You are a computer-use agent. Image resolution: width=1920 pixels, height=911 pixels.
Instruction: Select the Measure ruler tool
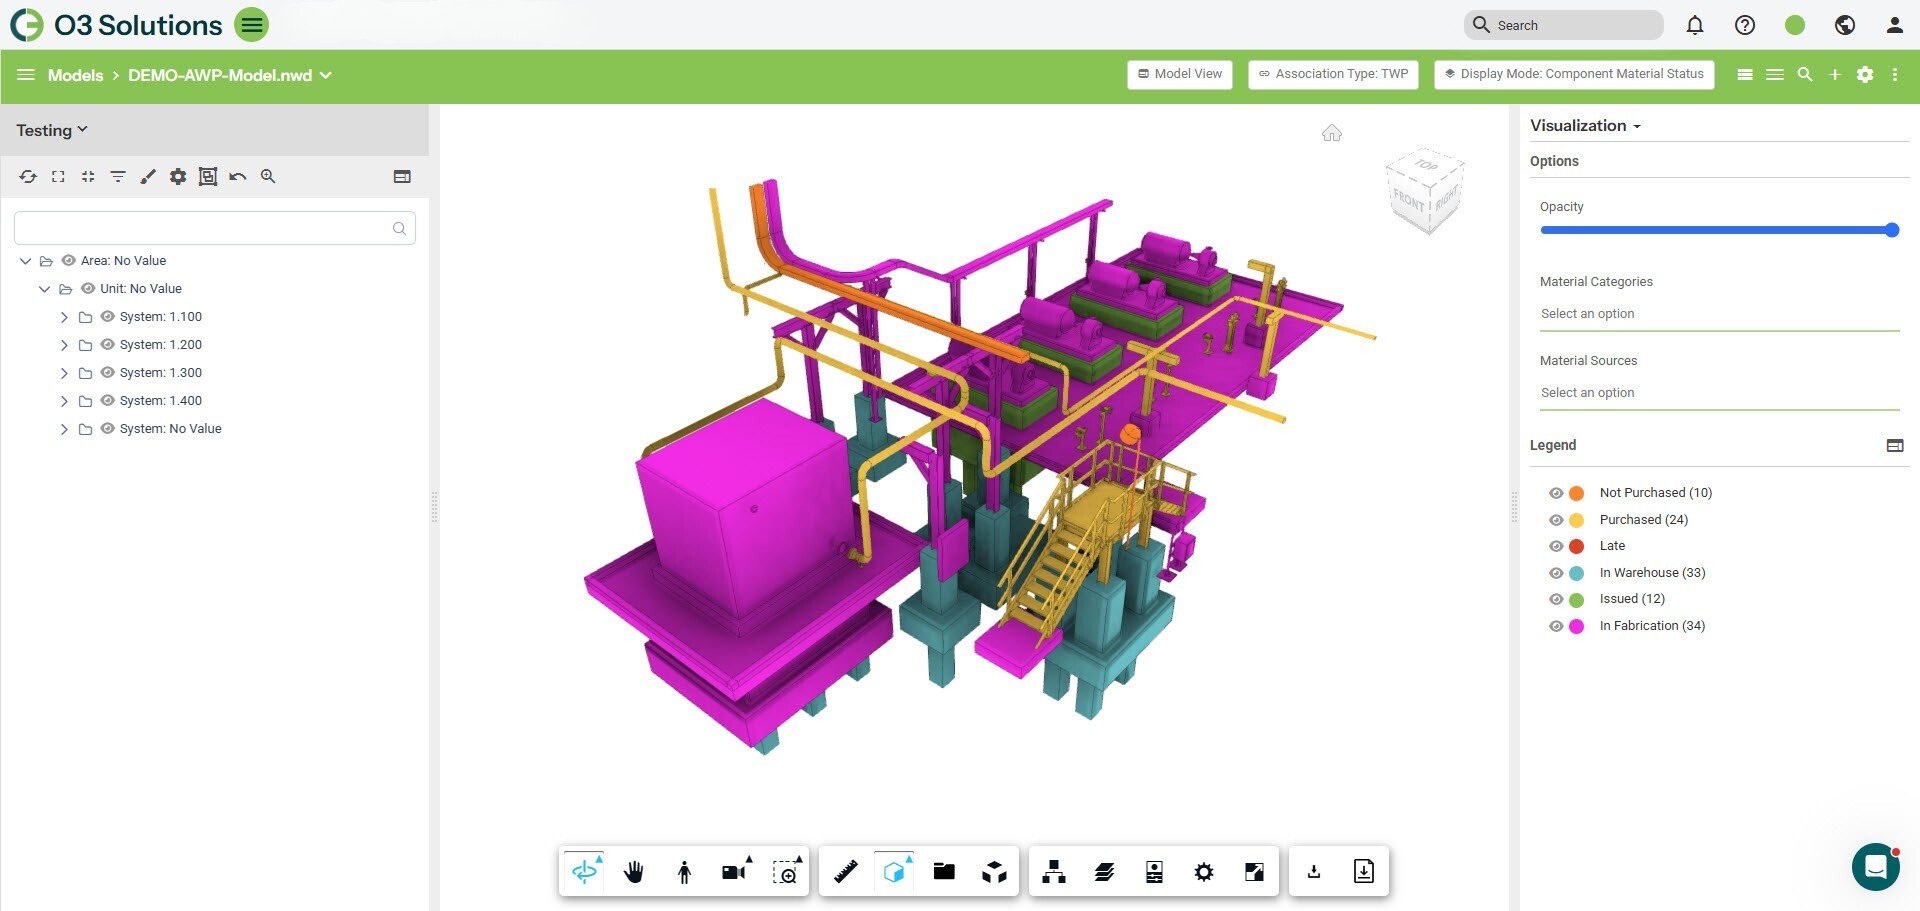845,872
